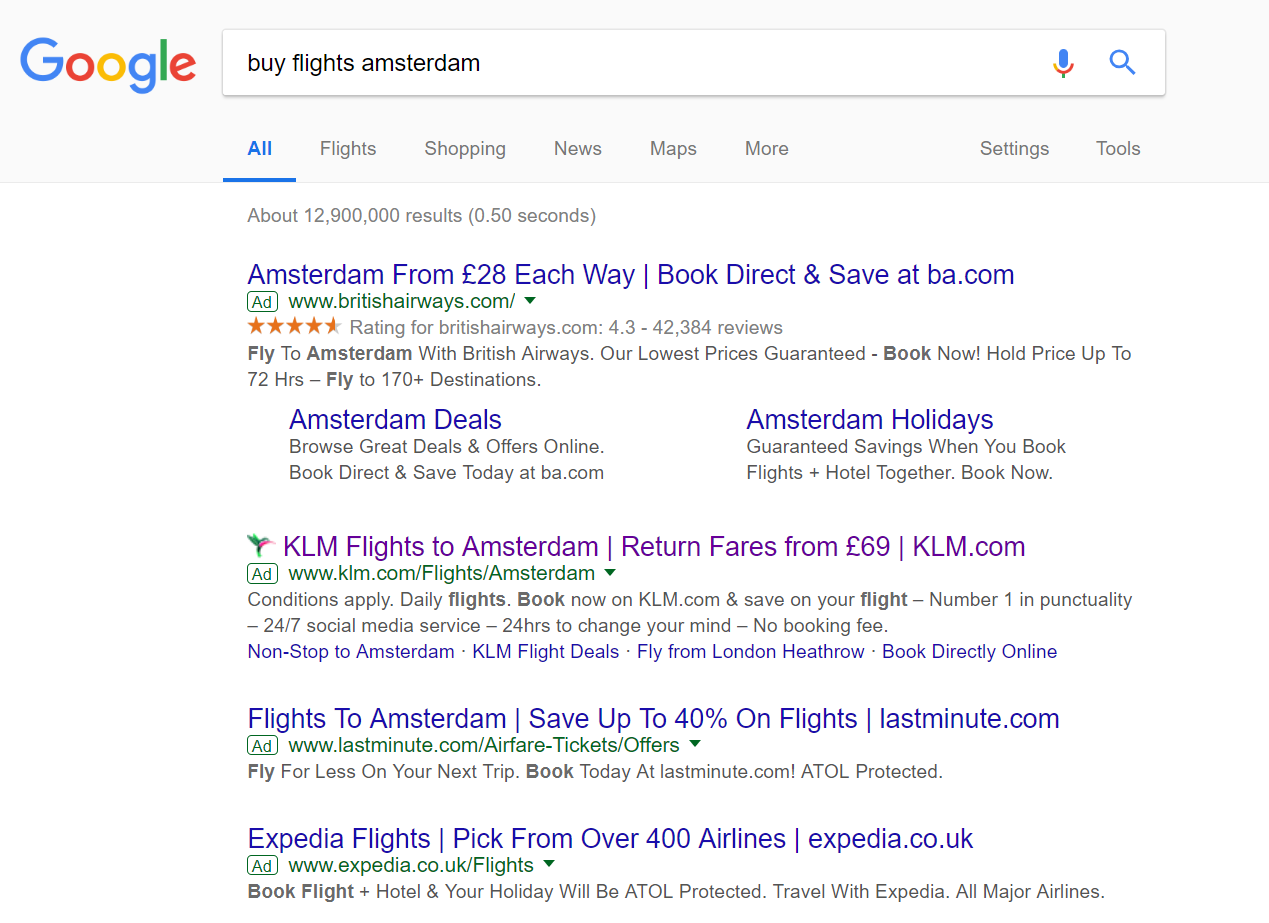
Task: Open Expedia Flights Pick From Over 400 Airlines
Action: coord(610,839)
